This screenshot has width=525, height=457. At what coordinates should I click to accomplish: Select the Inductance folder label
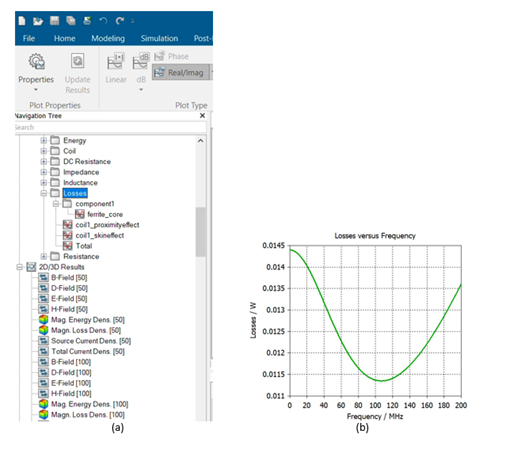80,182
